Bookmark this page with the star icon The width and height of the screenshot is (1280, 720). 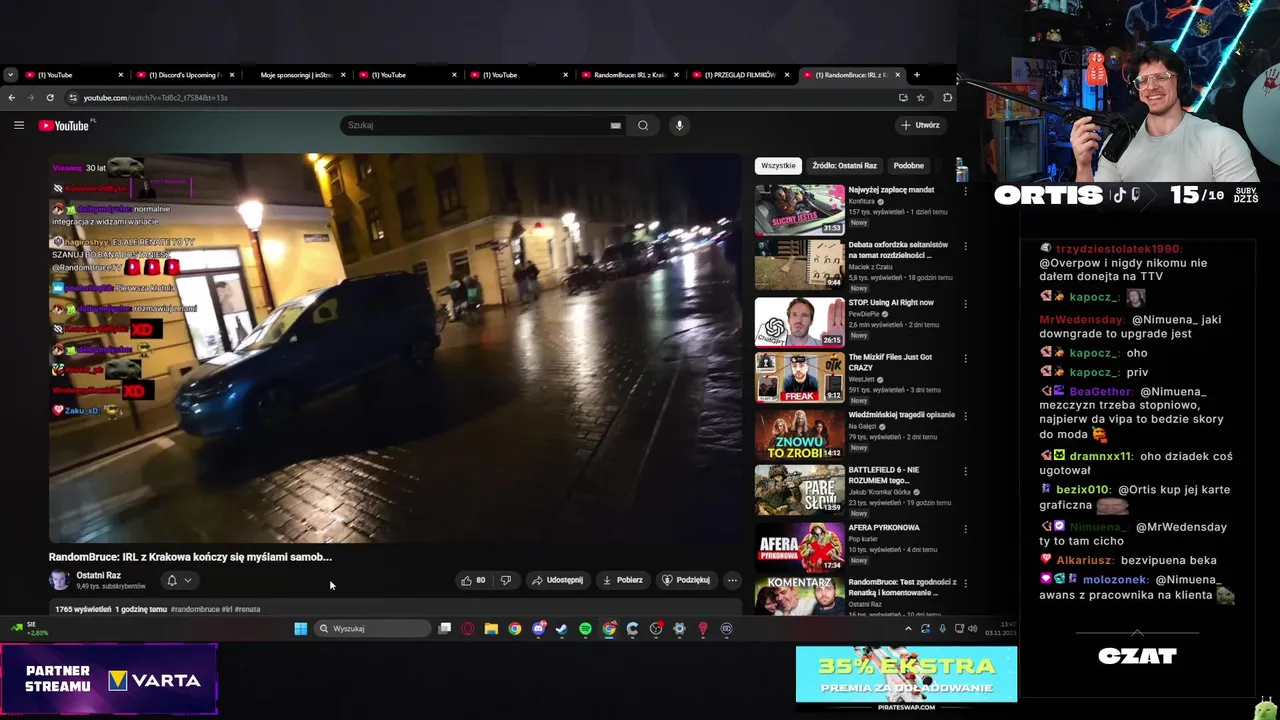pos(920,97)
